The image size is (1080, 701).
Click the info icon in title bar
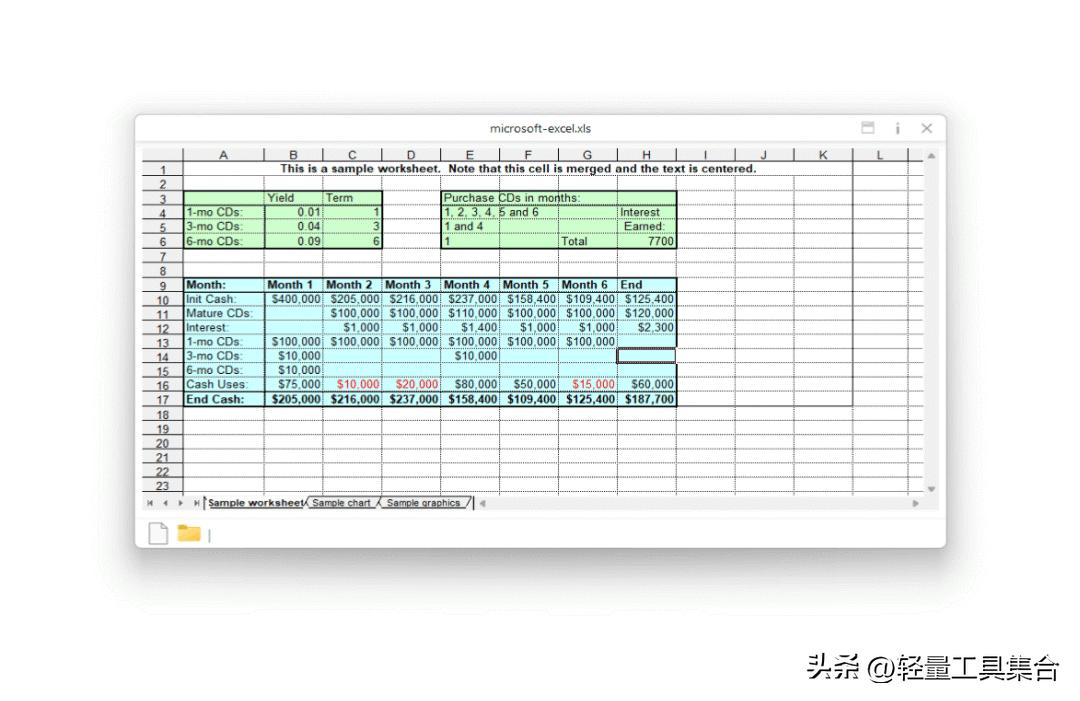point(897,128)
